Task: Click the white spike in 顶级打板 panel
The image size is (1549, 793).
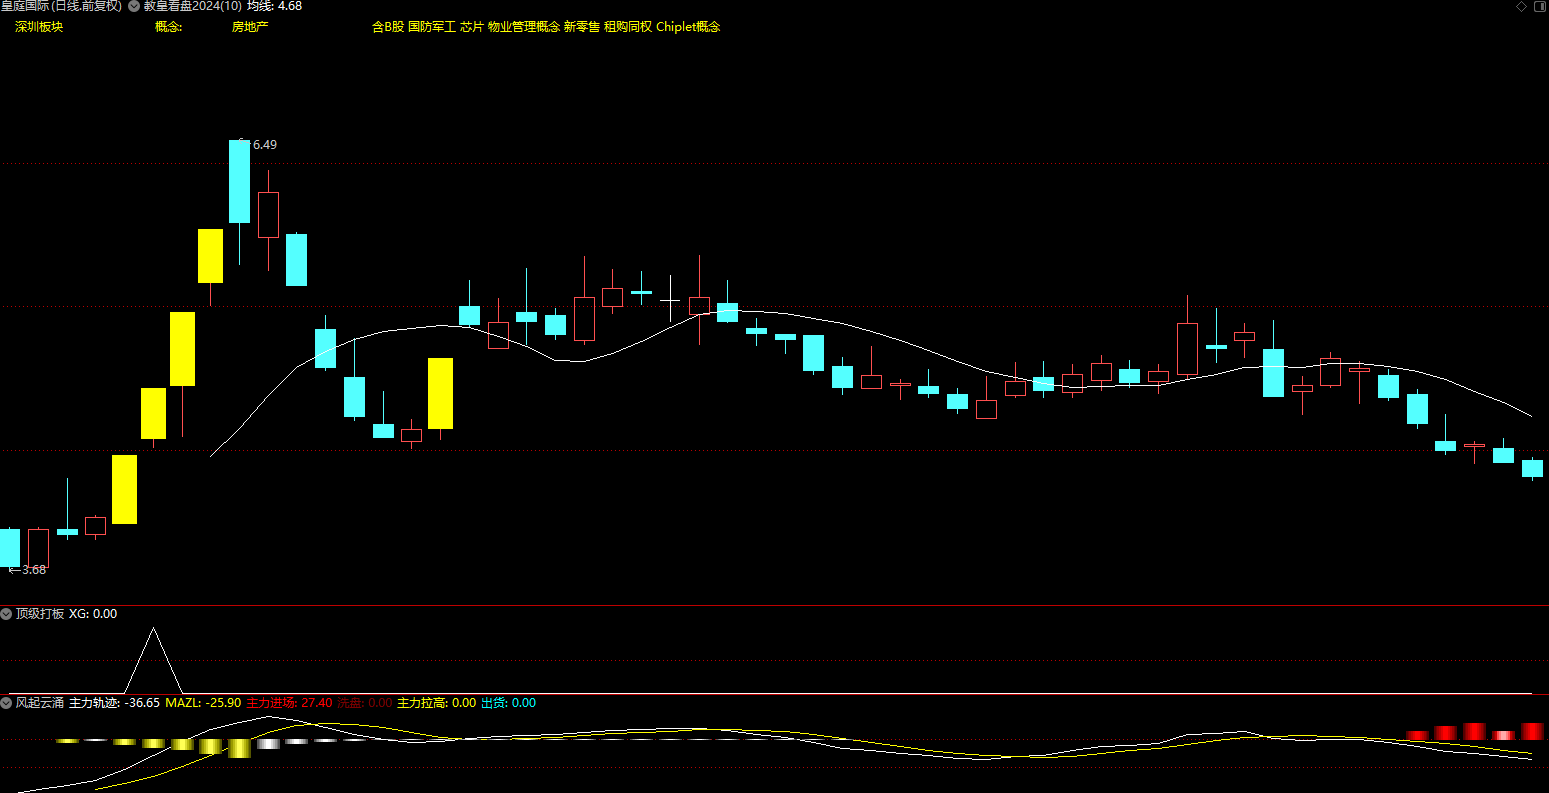Action: [x=153, y=660]
